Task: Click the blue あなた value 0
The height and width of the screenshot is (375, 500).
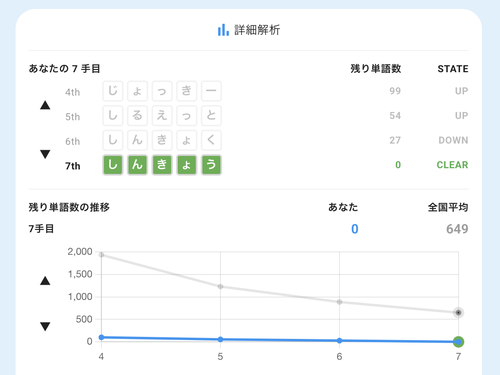Action: (355, 229)
